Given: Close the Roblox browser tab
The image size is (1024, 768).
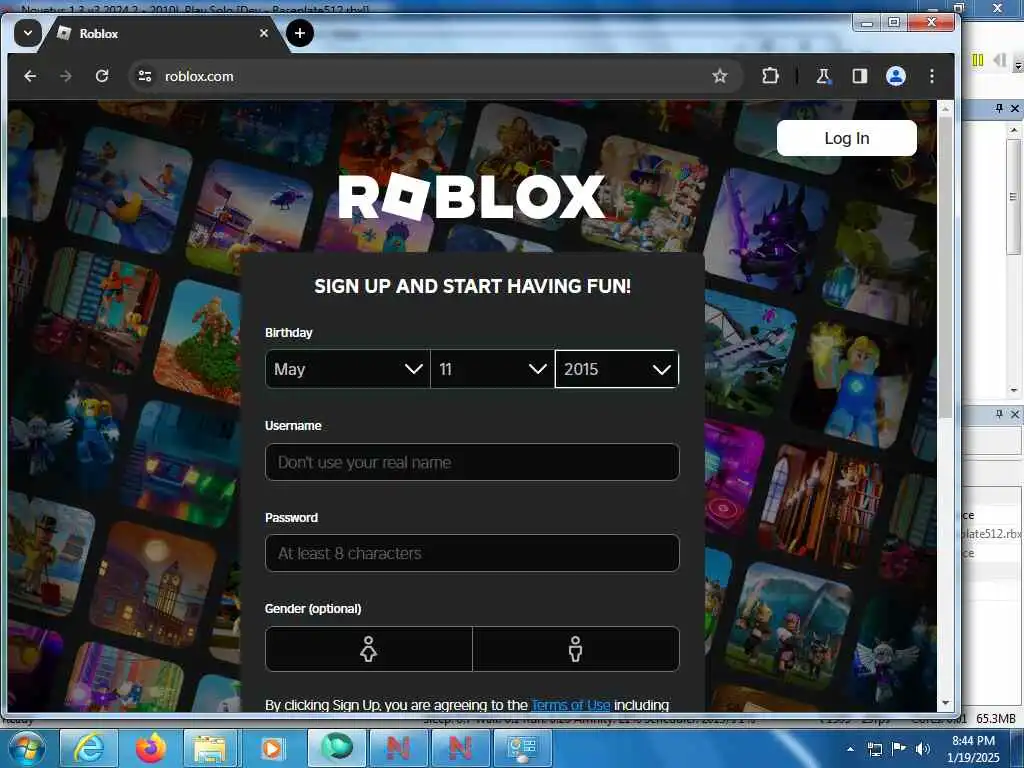Looking at the screenshot, I should pos(264,33).
